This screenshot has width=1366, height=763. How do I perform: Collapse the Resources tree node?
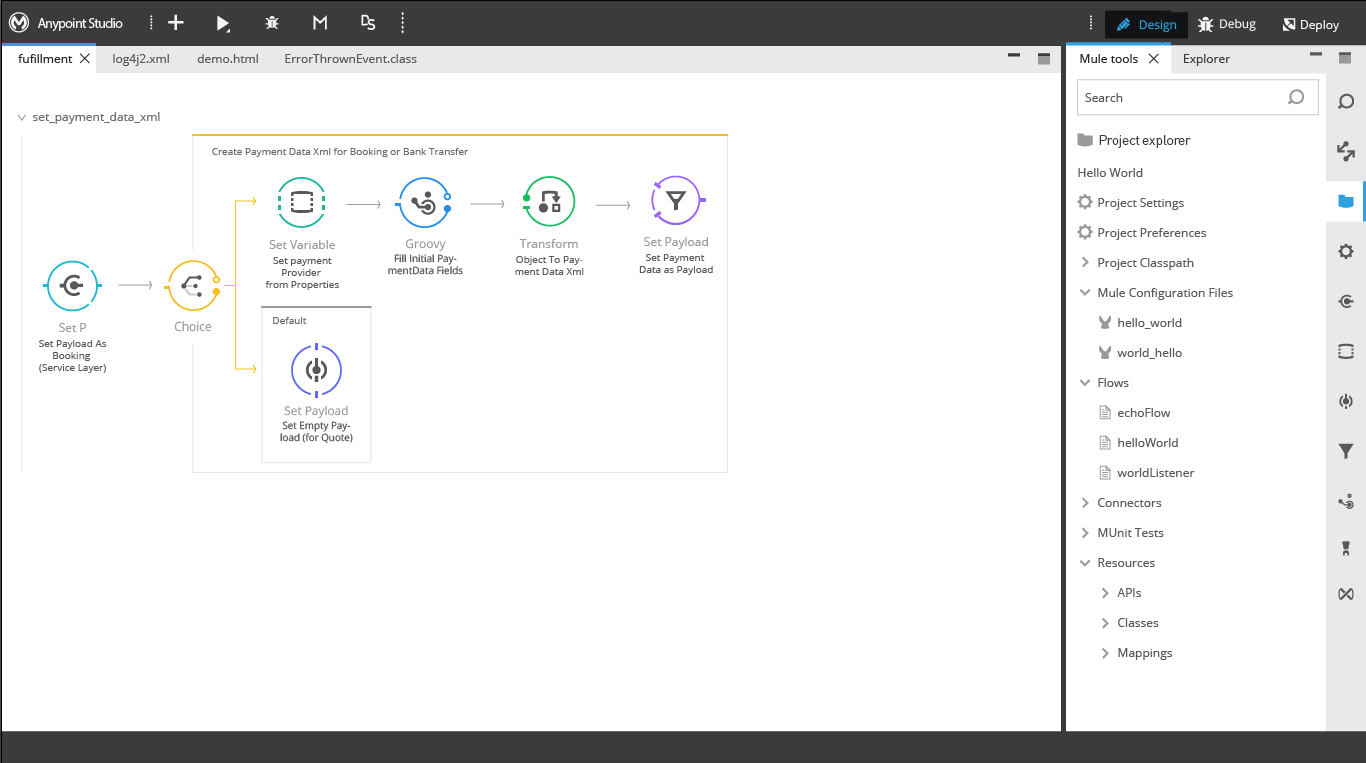[1085, 562]
